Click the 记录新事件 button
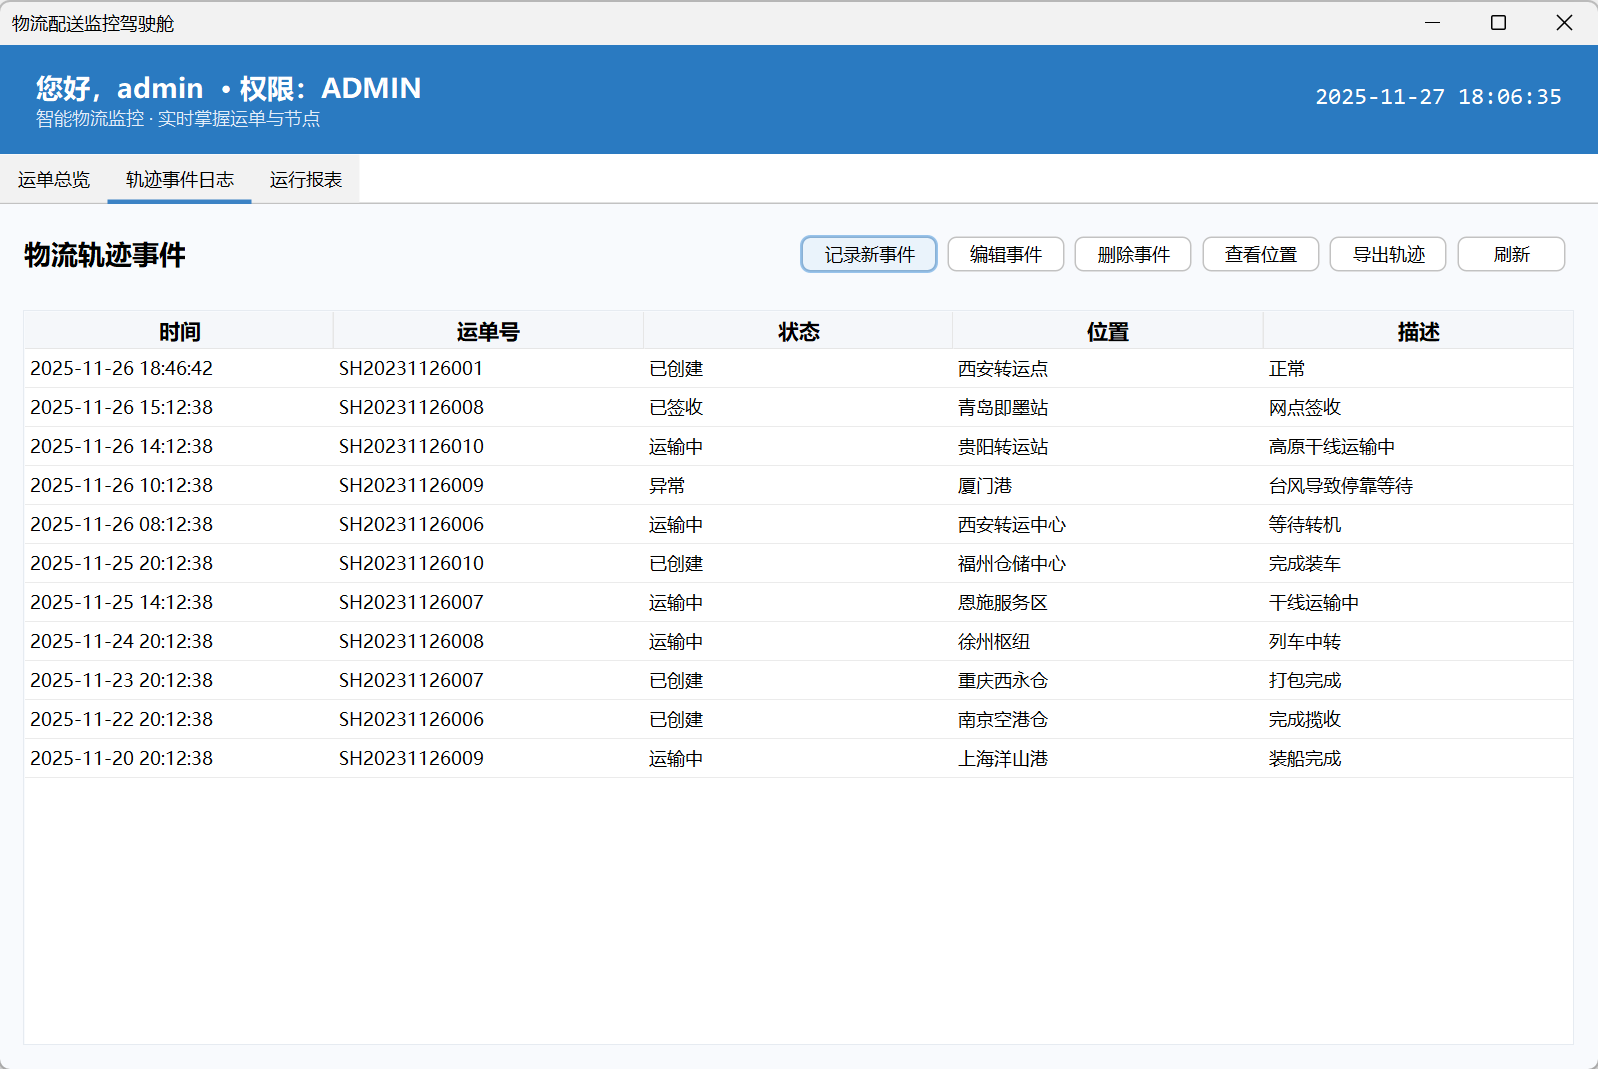 (x=869, y=254)
